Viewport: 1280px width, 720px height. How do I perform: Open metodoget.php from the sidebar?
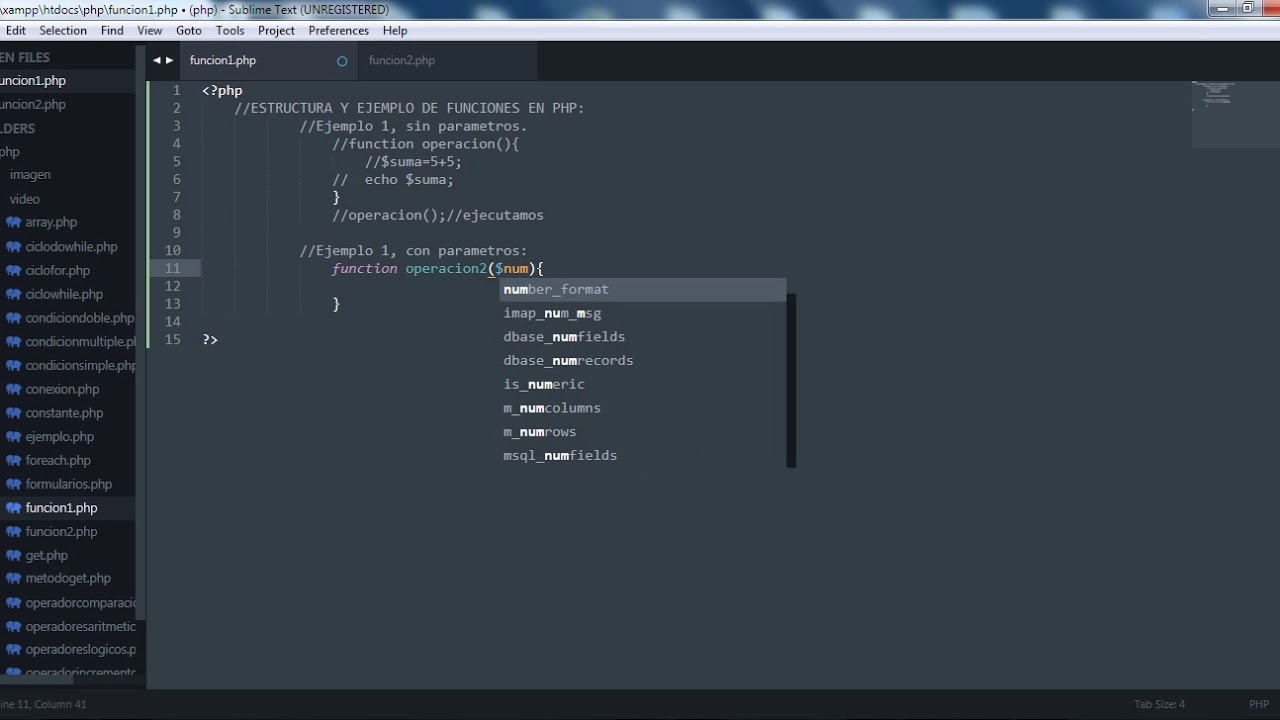point(68,578)
